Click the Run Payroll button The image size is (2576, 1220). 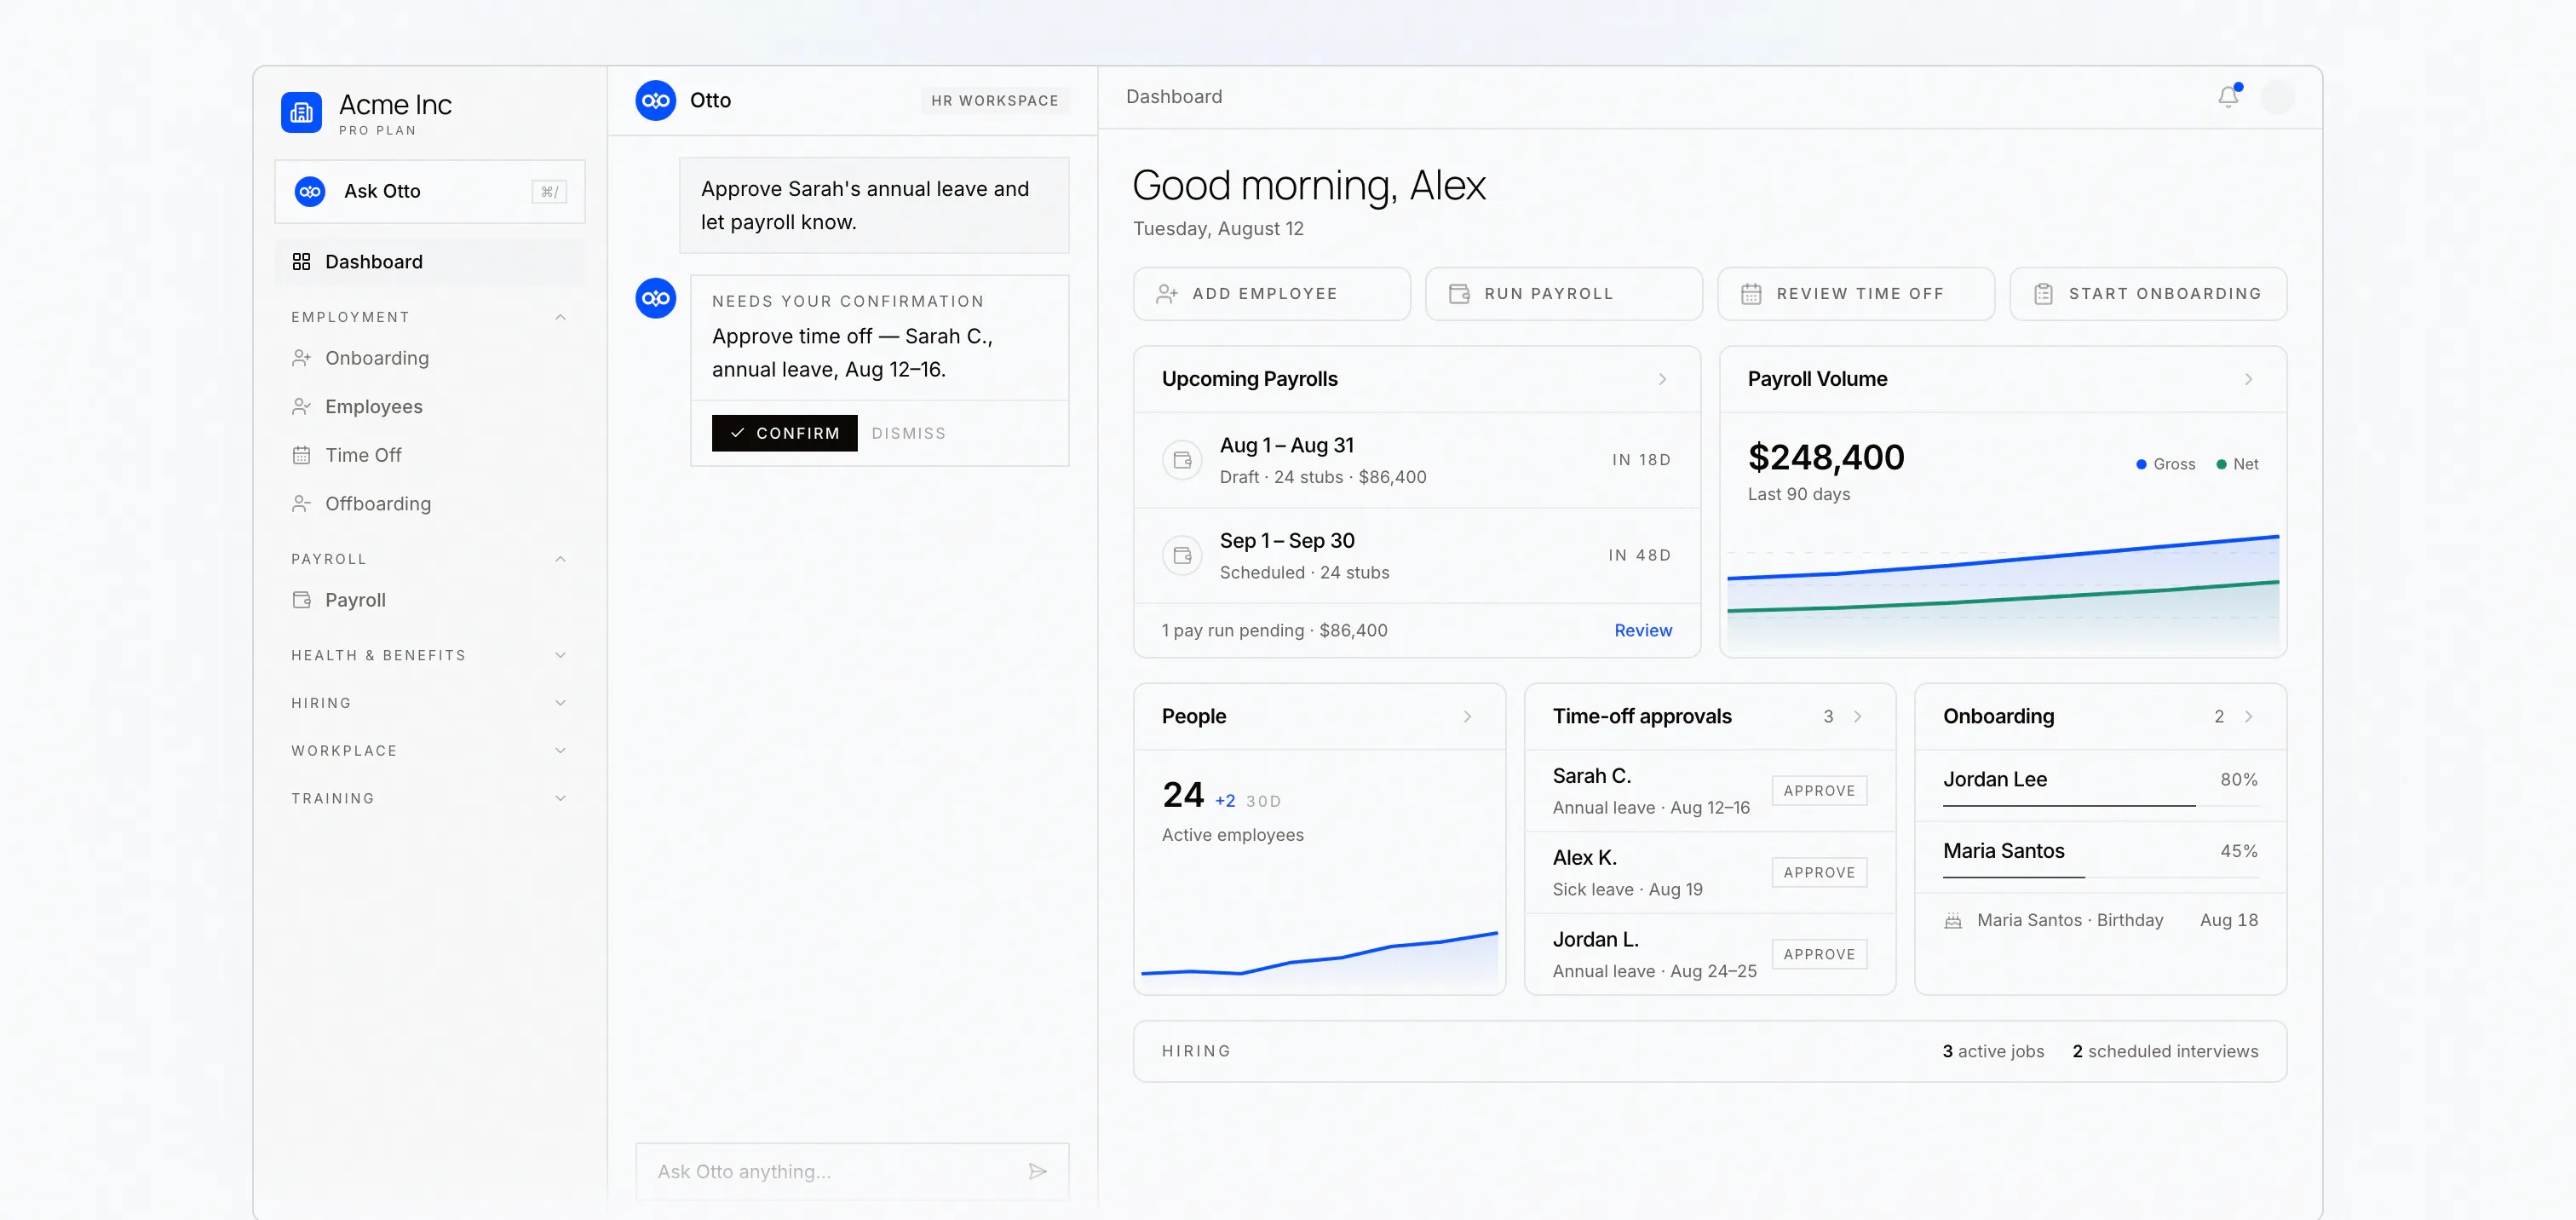pos(1563,294)
